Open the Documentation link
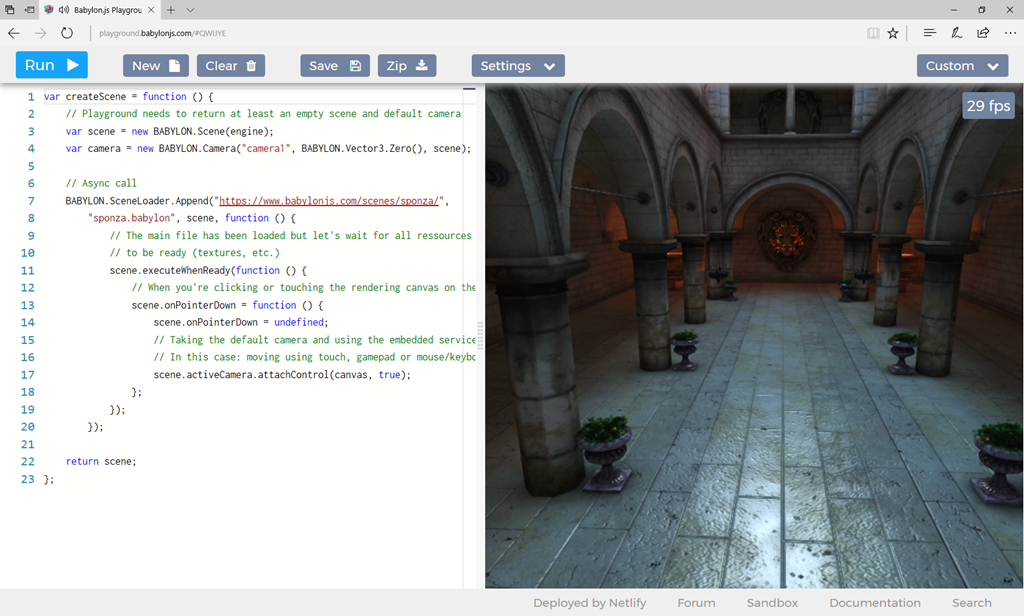This screenshot has width=1024, height=616. coord(875,603)
